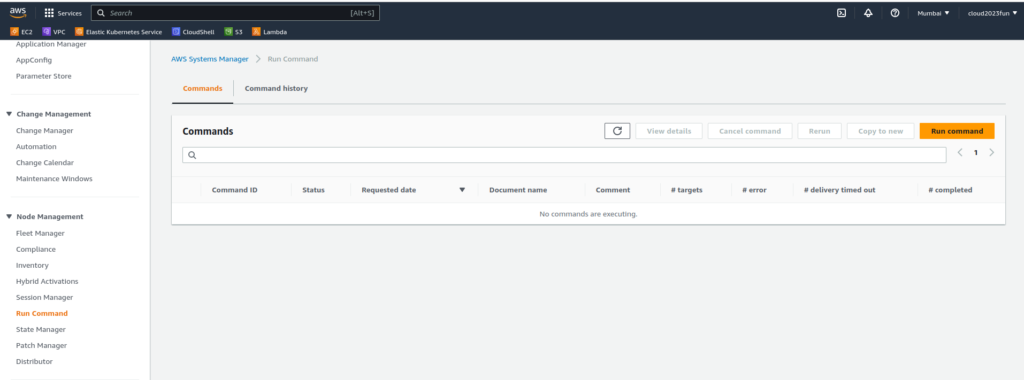Click the Cancel command button
The height and width of the screenshot is (380, 1024).
[750, 131]
